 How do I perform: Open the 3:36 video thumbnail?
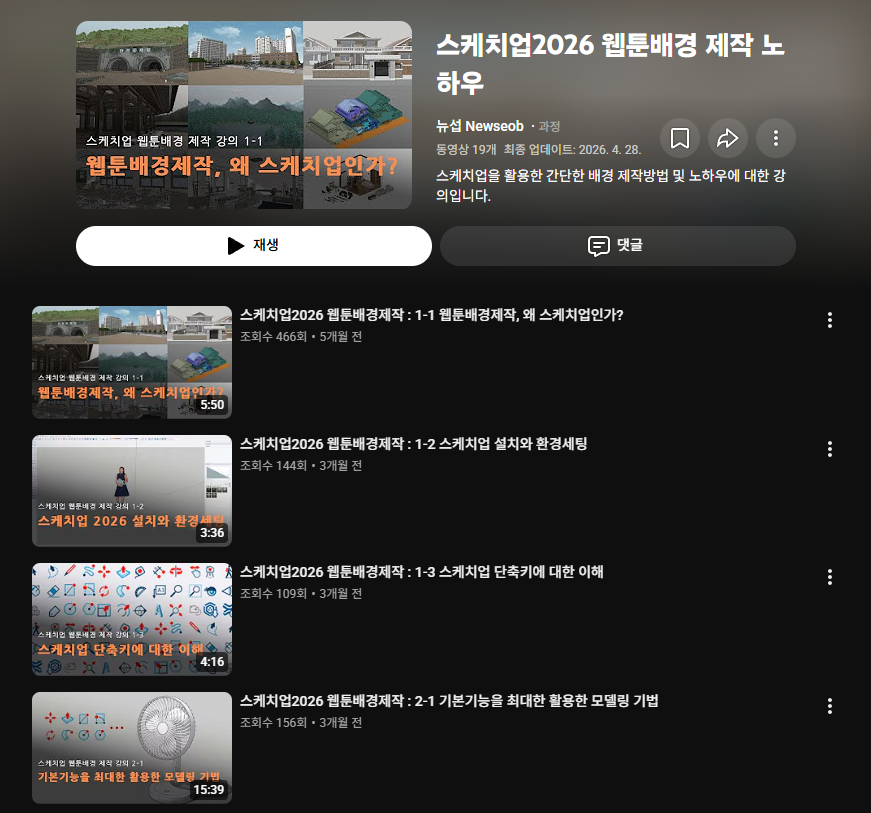click(x=132, y=491)
